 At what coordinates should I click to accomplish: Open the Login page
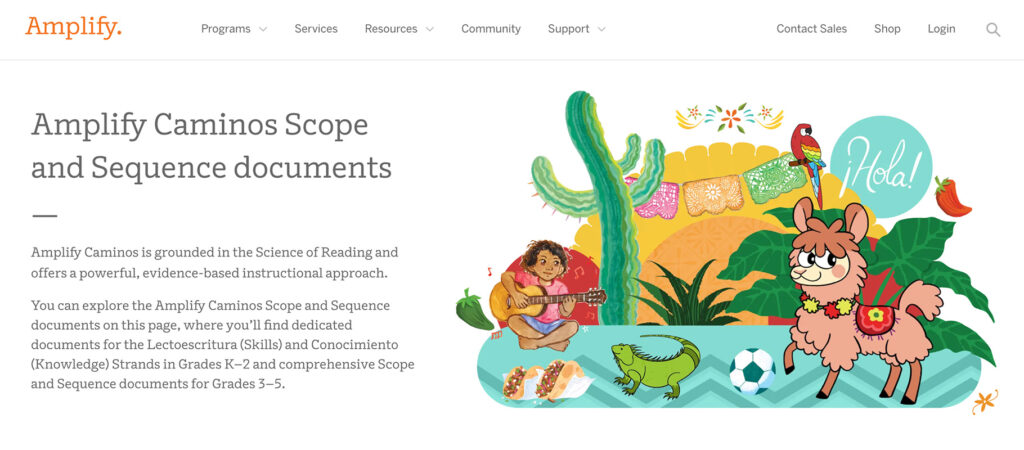pyautogui.click(x=941, y=29)
